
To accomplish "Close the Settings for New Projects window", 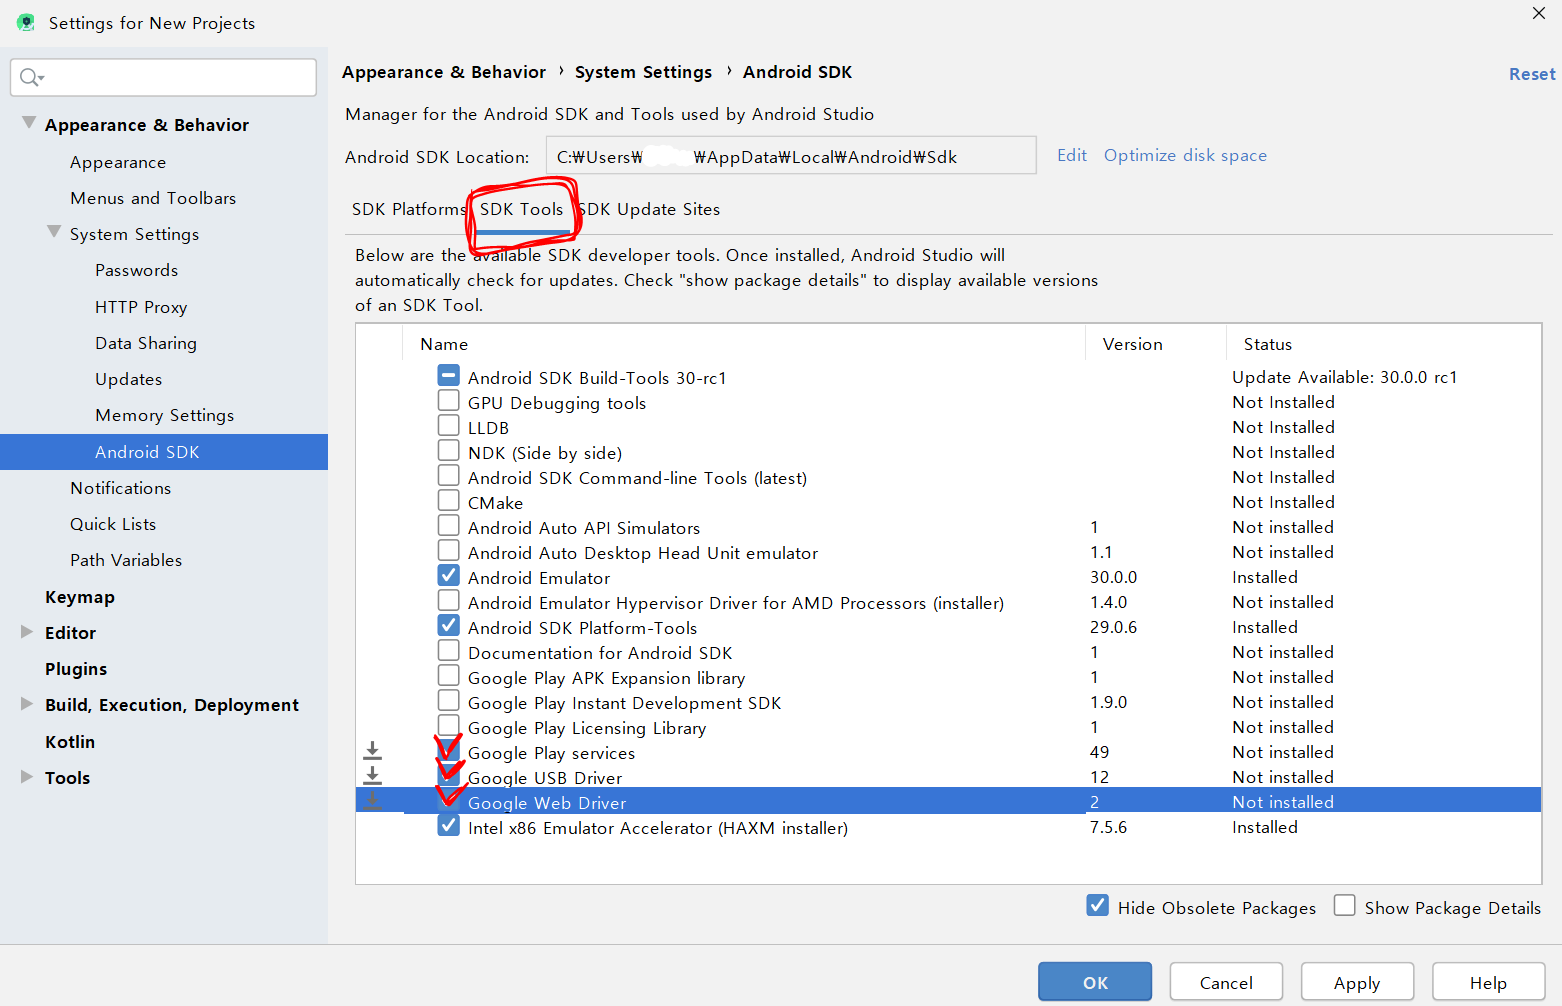I will coord(1538,13).
